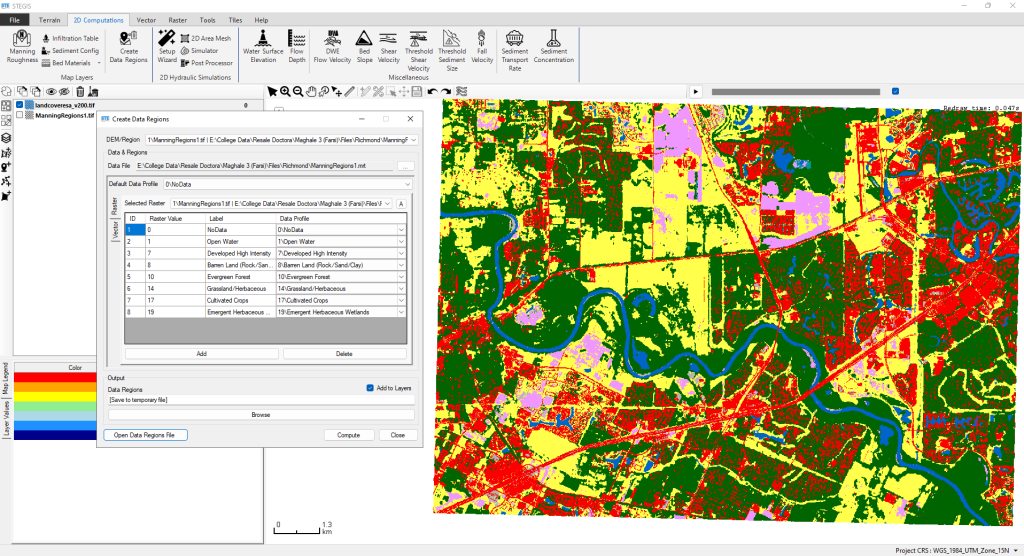The image size is (1024, 556).
Task: Expand the Data Profile dropdown for Open Water
Action: [401, 242]
